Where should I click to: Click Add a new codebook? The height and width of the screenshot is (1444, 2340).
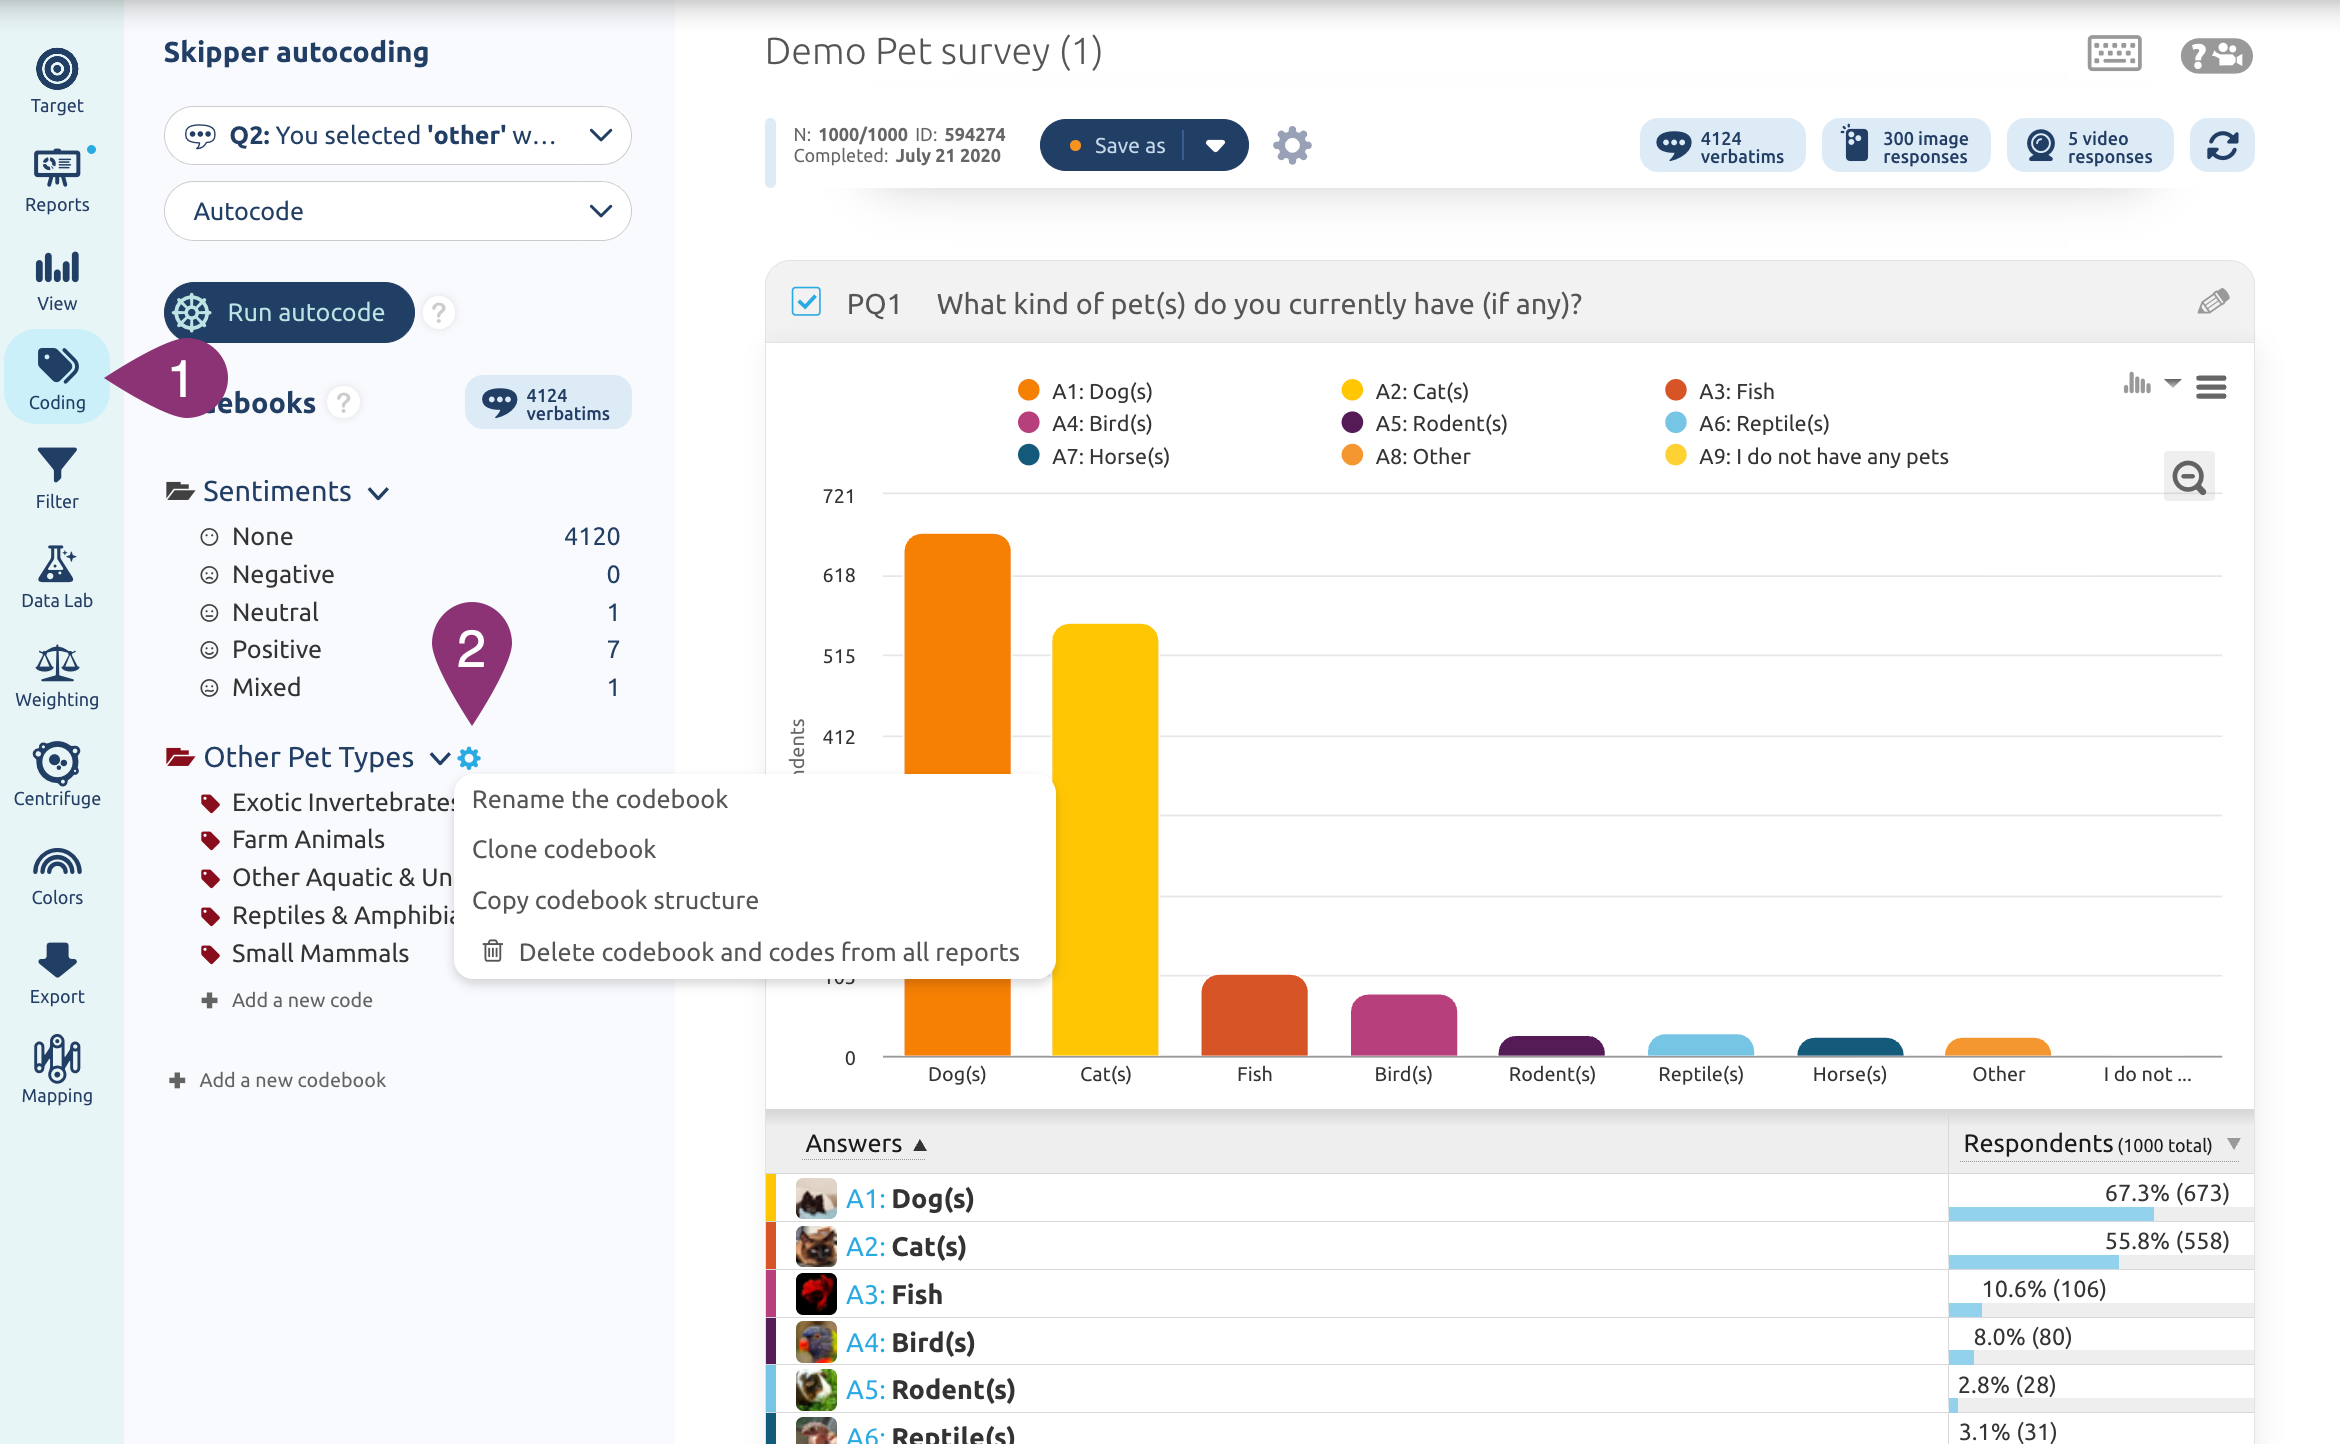277,1080
